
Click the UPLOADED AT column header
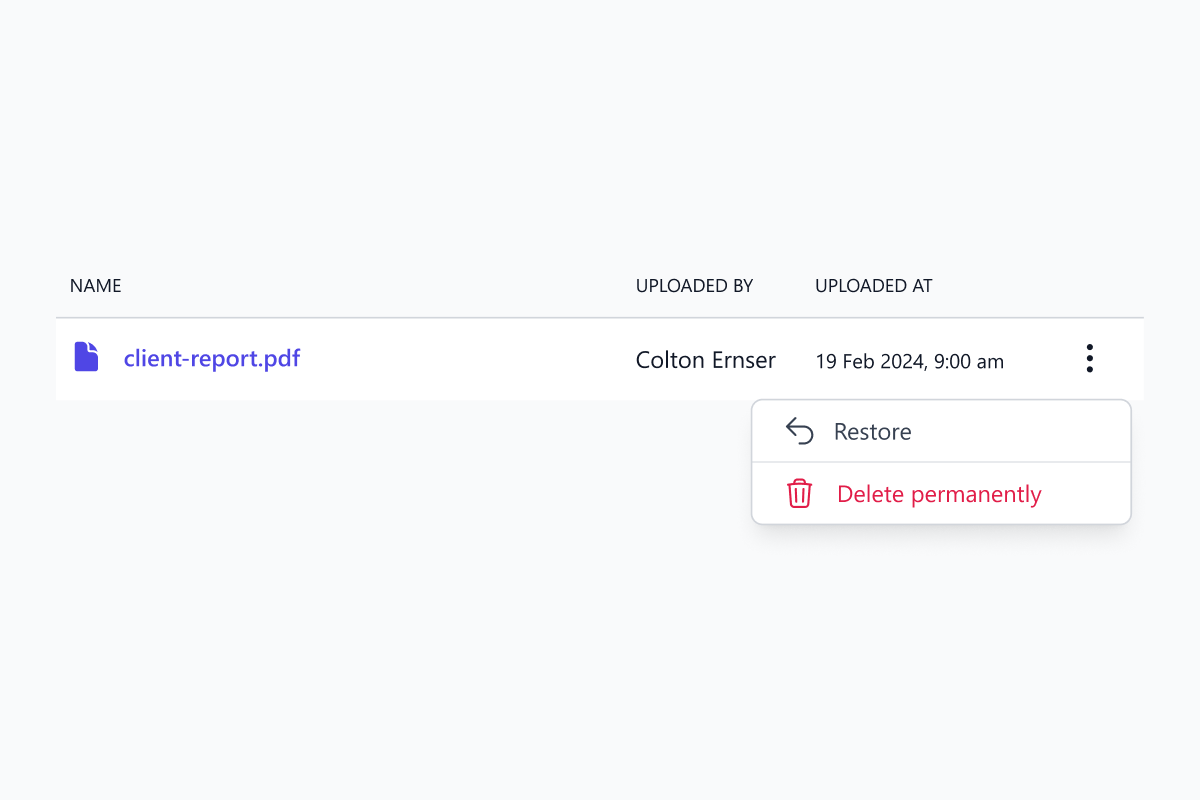tap(873, 286)
